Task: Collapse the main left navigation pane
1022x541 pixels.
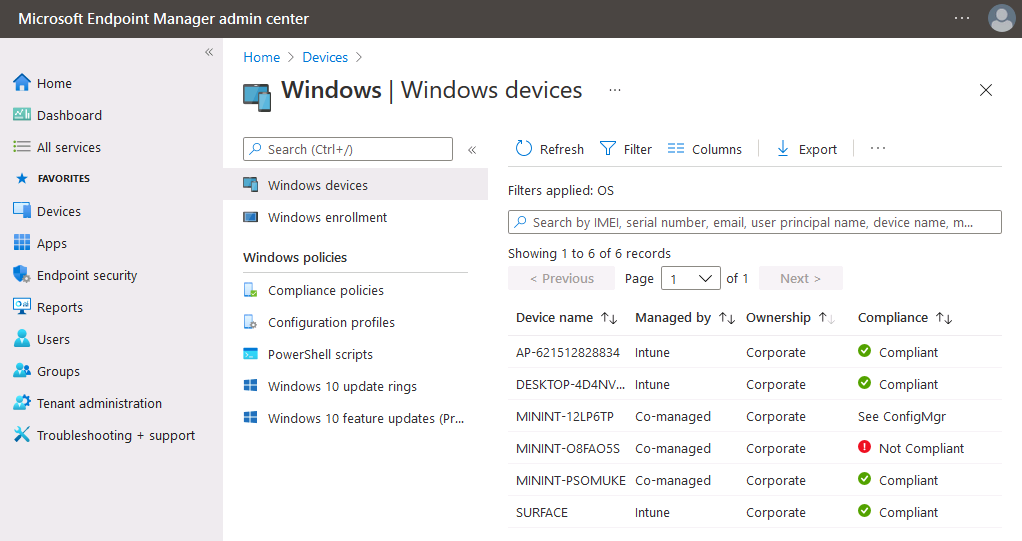Action: click(x=209, y=52)
